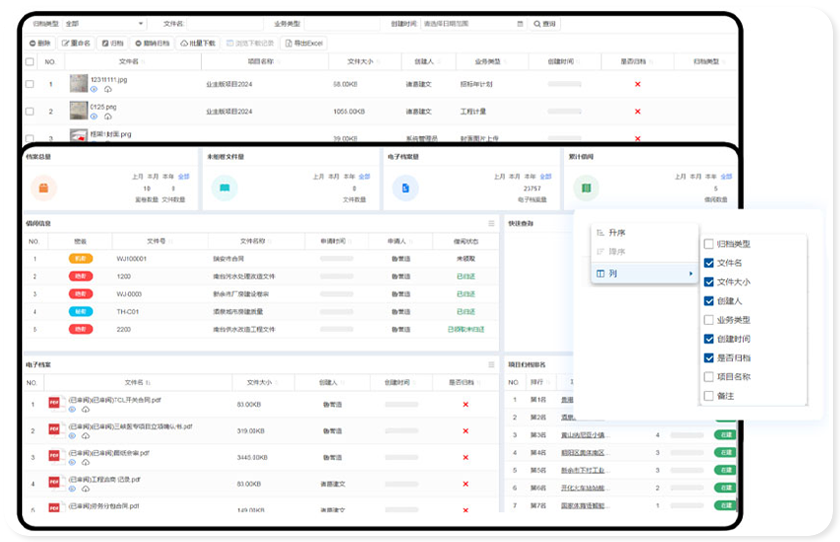This screenshot has height=542, width=840.
Task: Open the 归档类型 dropdown showing 全部
Action: (x=102, y=23)
